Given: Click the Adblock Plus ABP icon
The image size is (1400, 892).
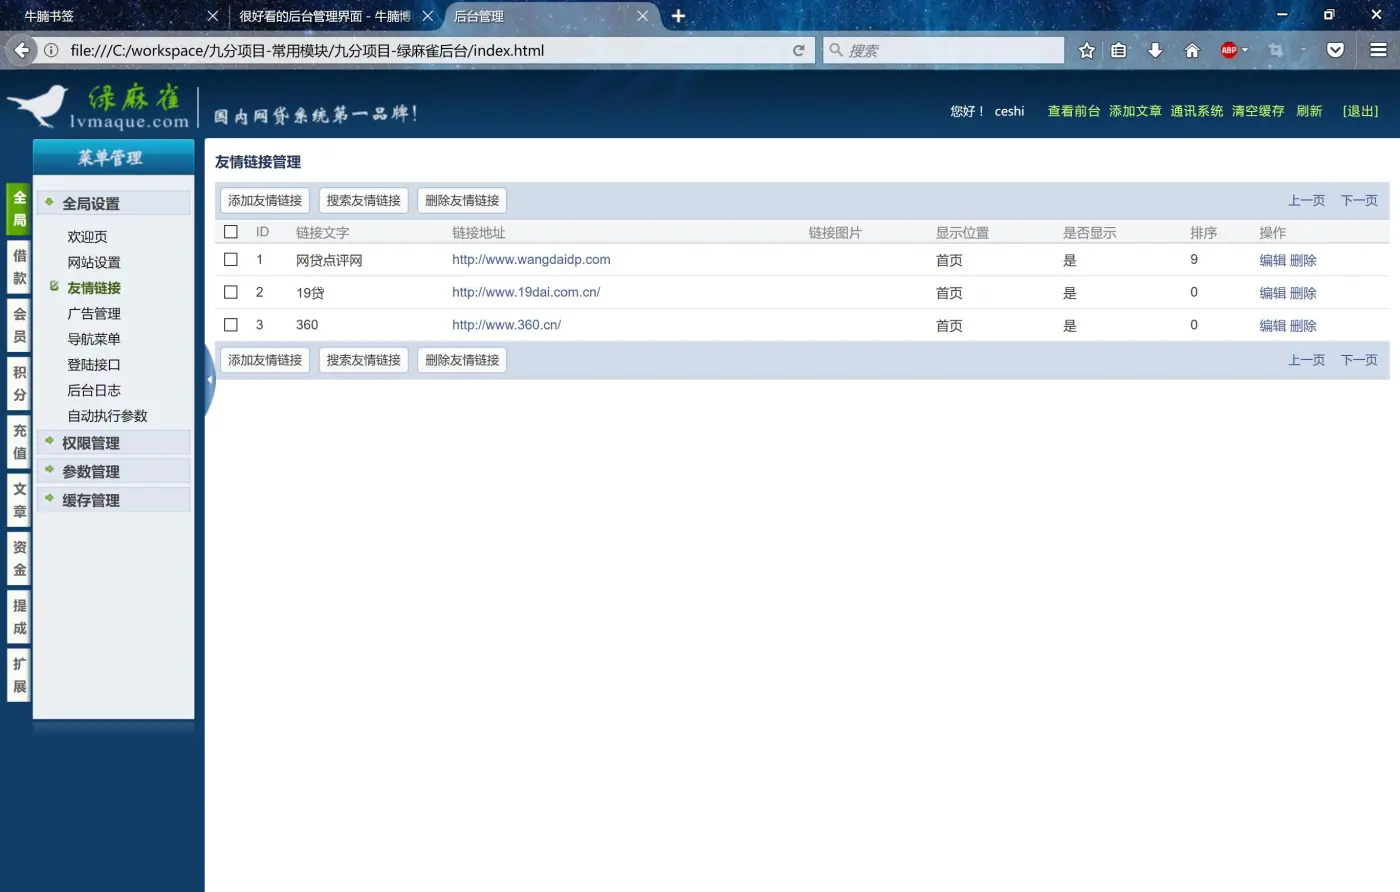Looking at the screenshot, I should click(1229, 50).
